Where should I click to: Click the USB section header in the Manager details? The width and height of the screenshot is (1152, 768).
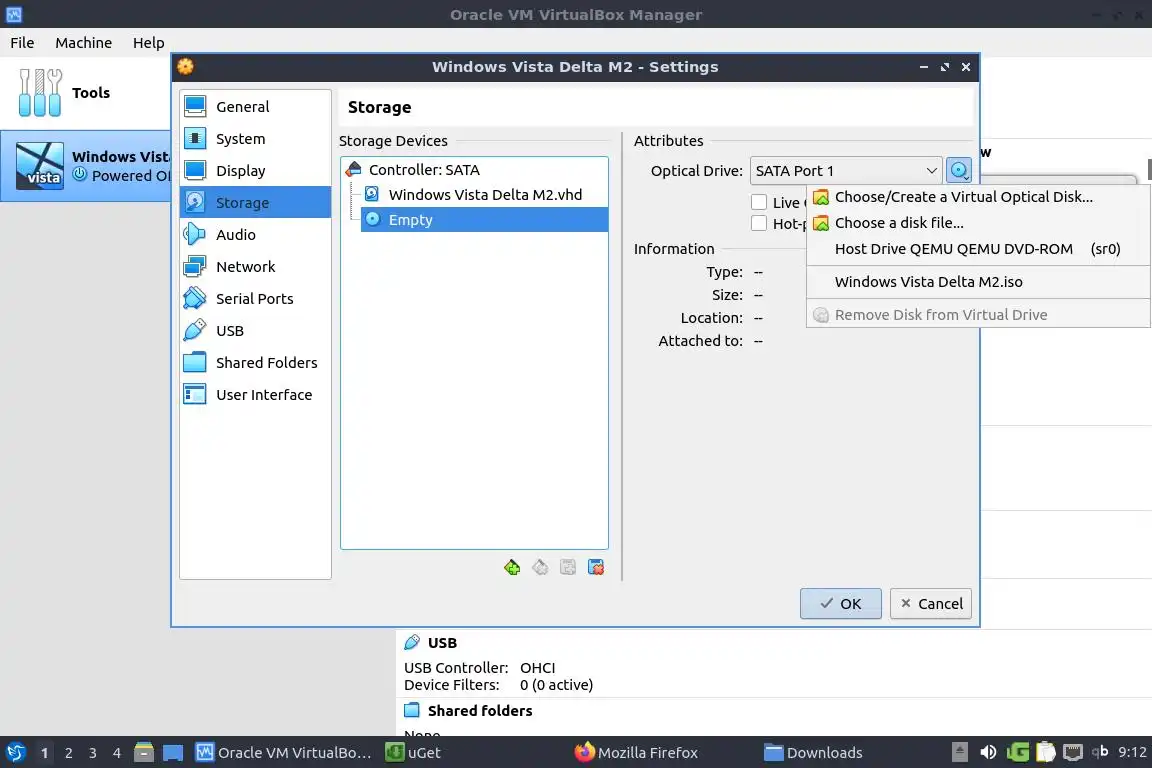(x=442, y=643)
